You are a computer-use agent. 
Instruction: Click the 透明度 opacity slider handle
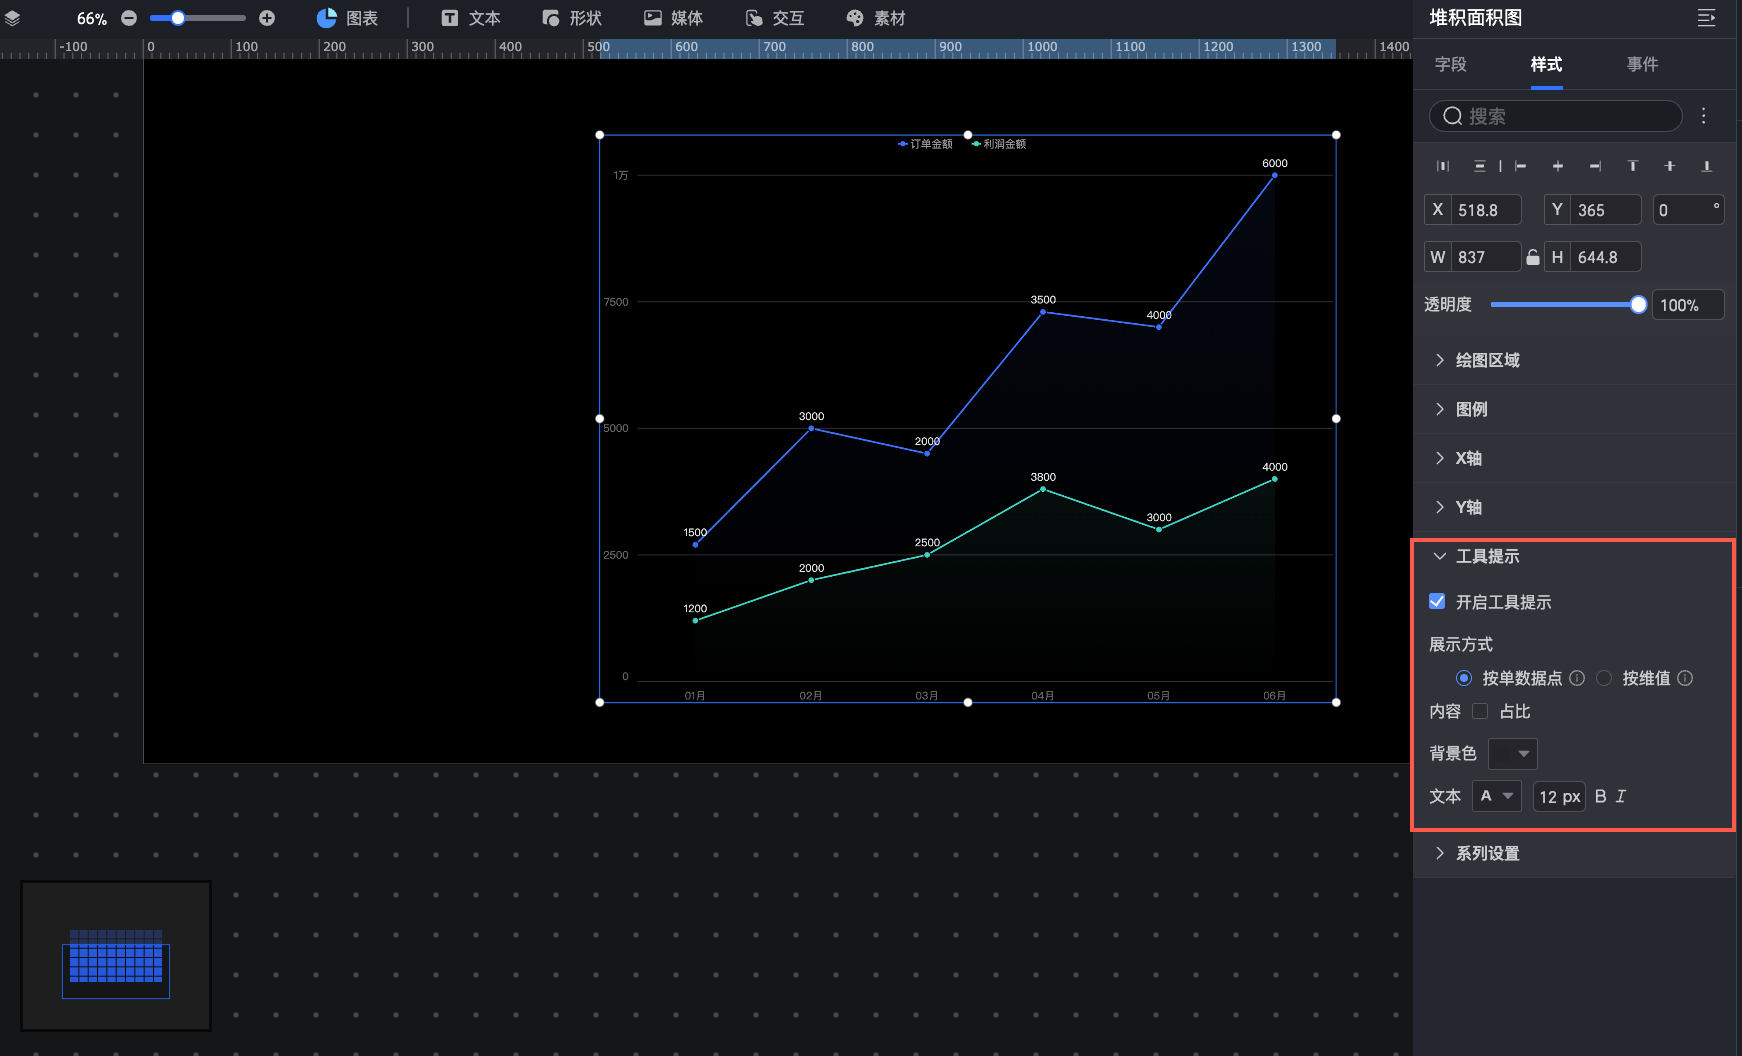click(1638, 305)
